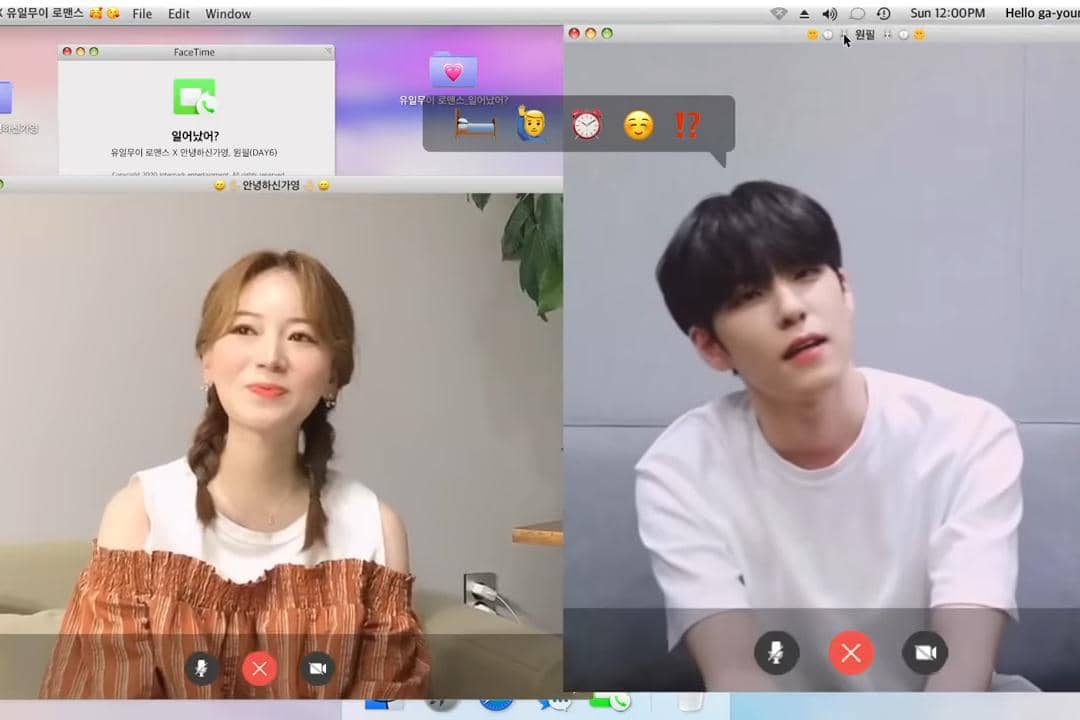Open the Time Machine icon in menu bar
Screen dimensions: 1080x720
coord(884,14)
